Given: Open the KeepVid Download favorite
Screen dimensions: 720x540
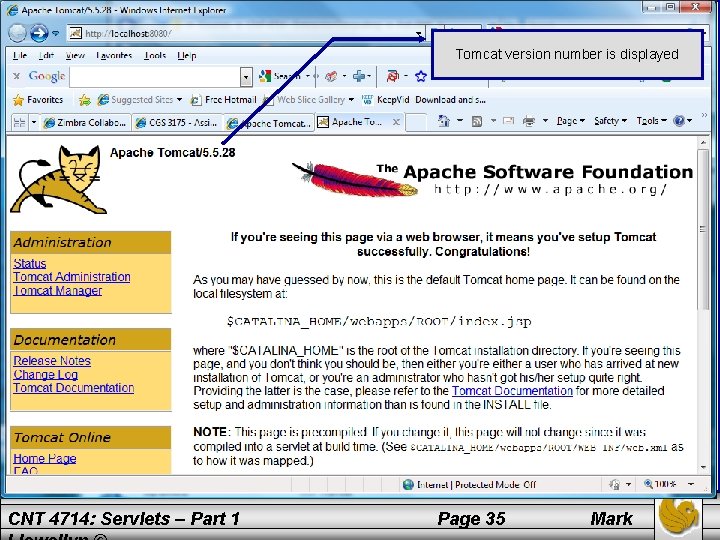Looking at the screenshot, I should pos(423,100).
